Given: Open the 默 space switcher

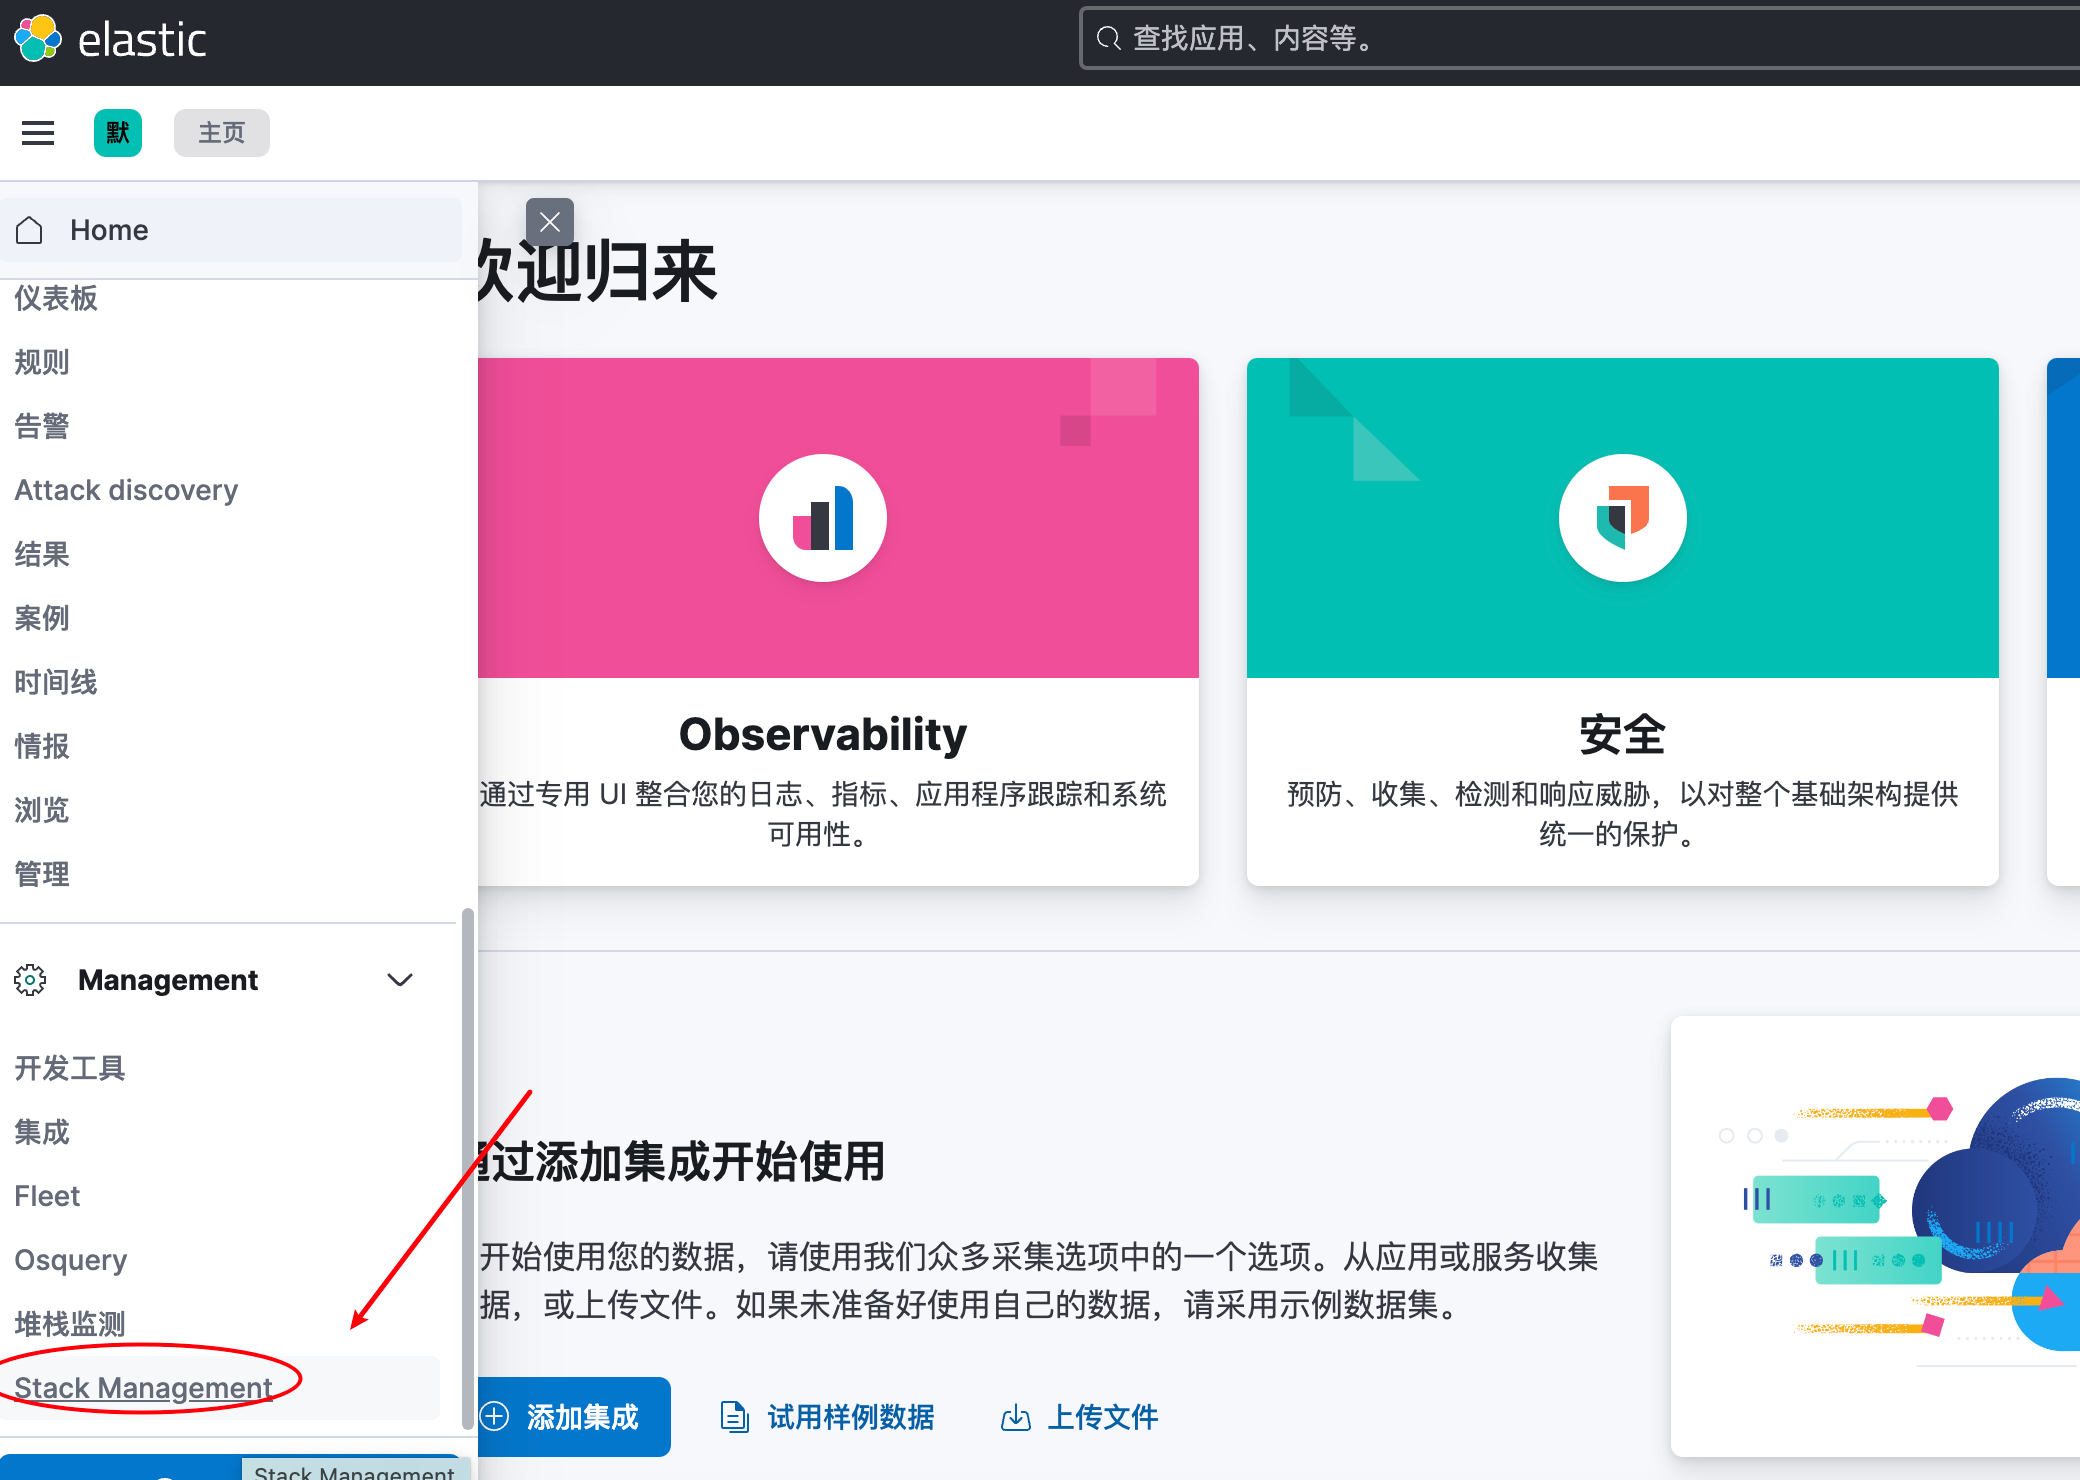Looking at the screenshot, I should click(x=117, y=132).
